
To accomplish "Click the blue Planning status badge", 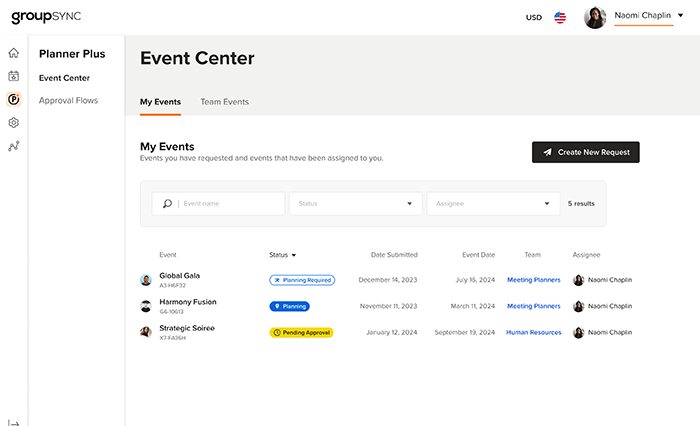I will tap(289, 306).
